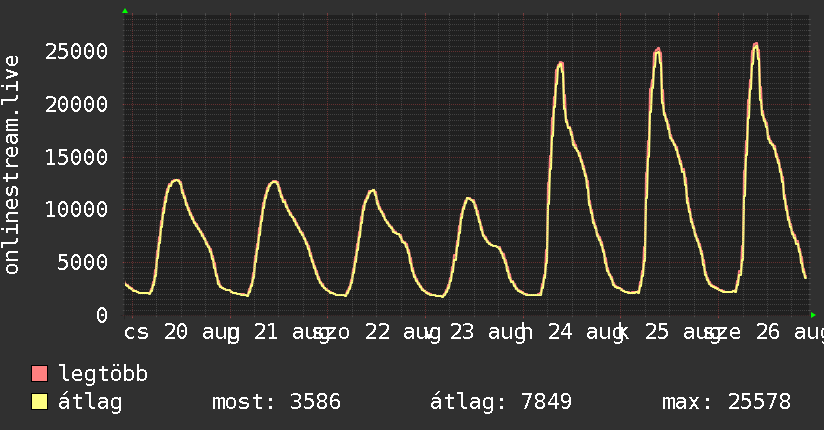Click the '20 aug' date label
The image size is (824, 430).
[201, 332]
